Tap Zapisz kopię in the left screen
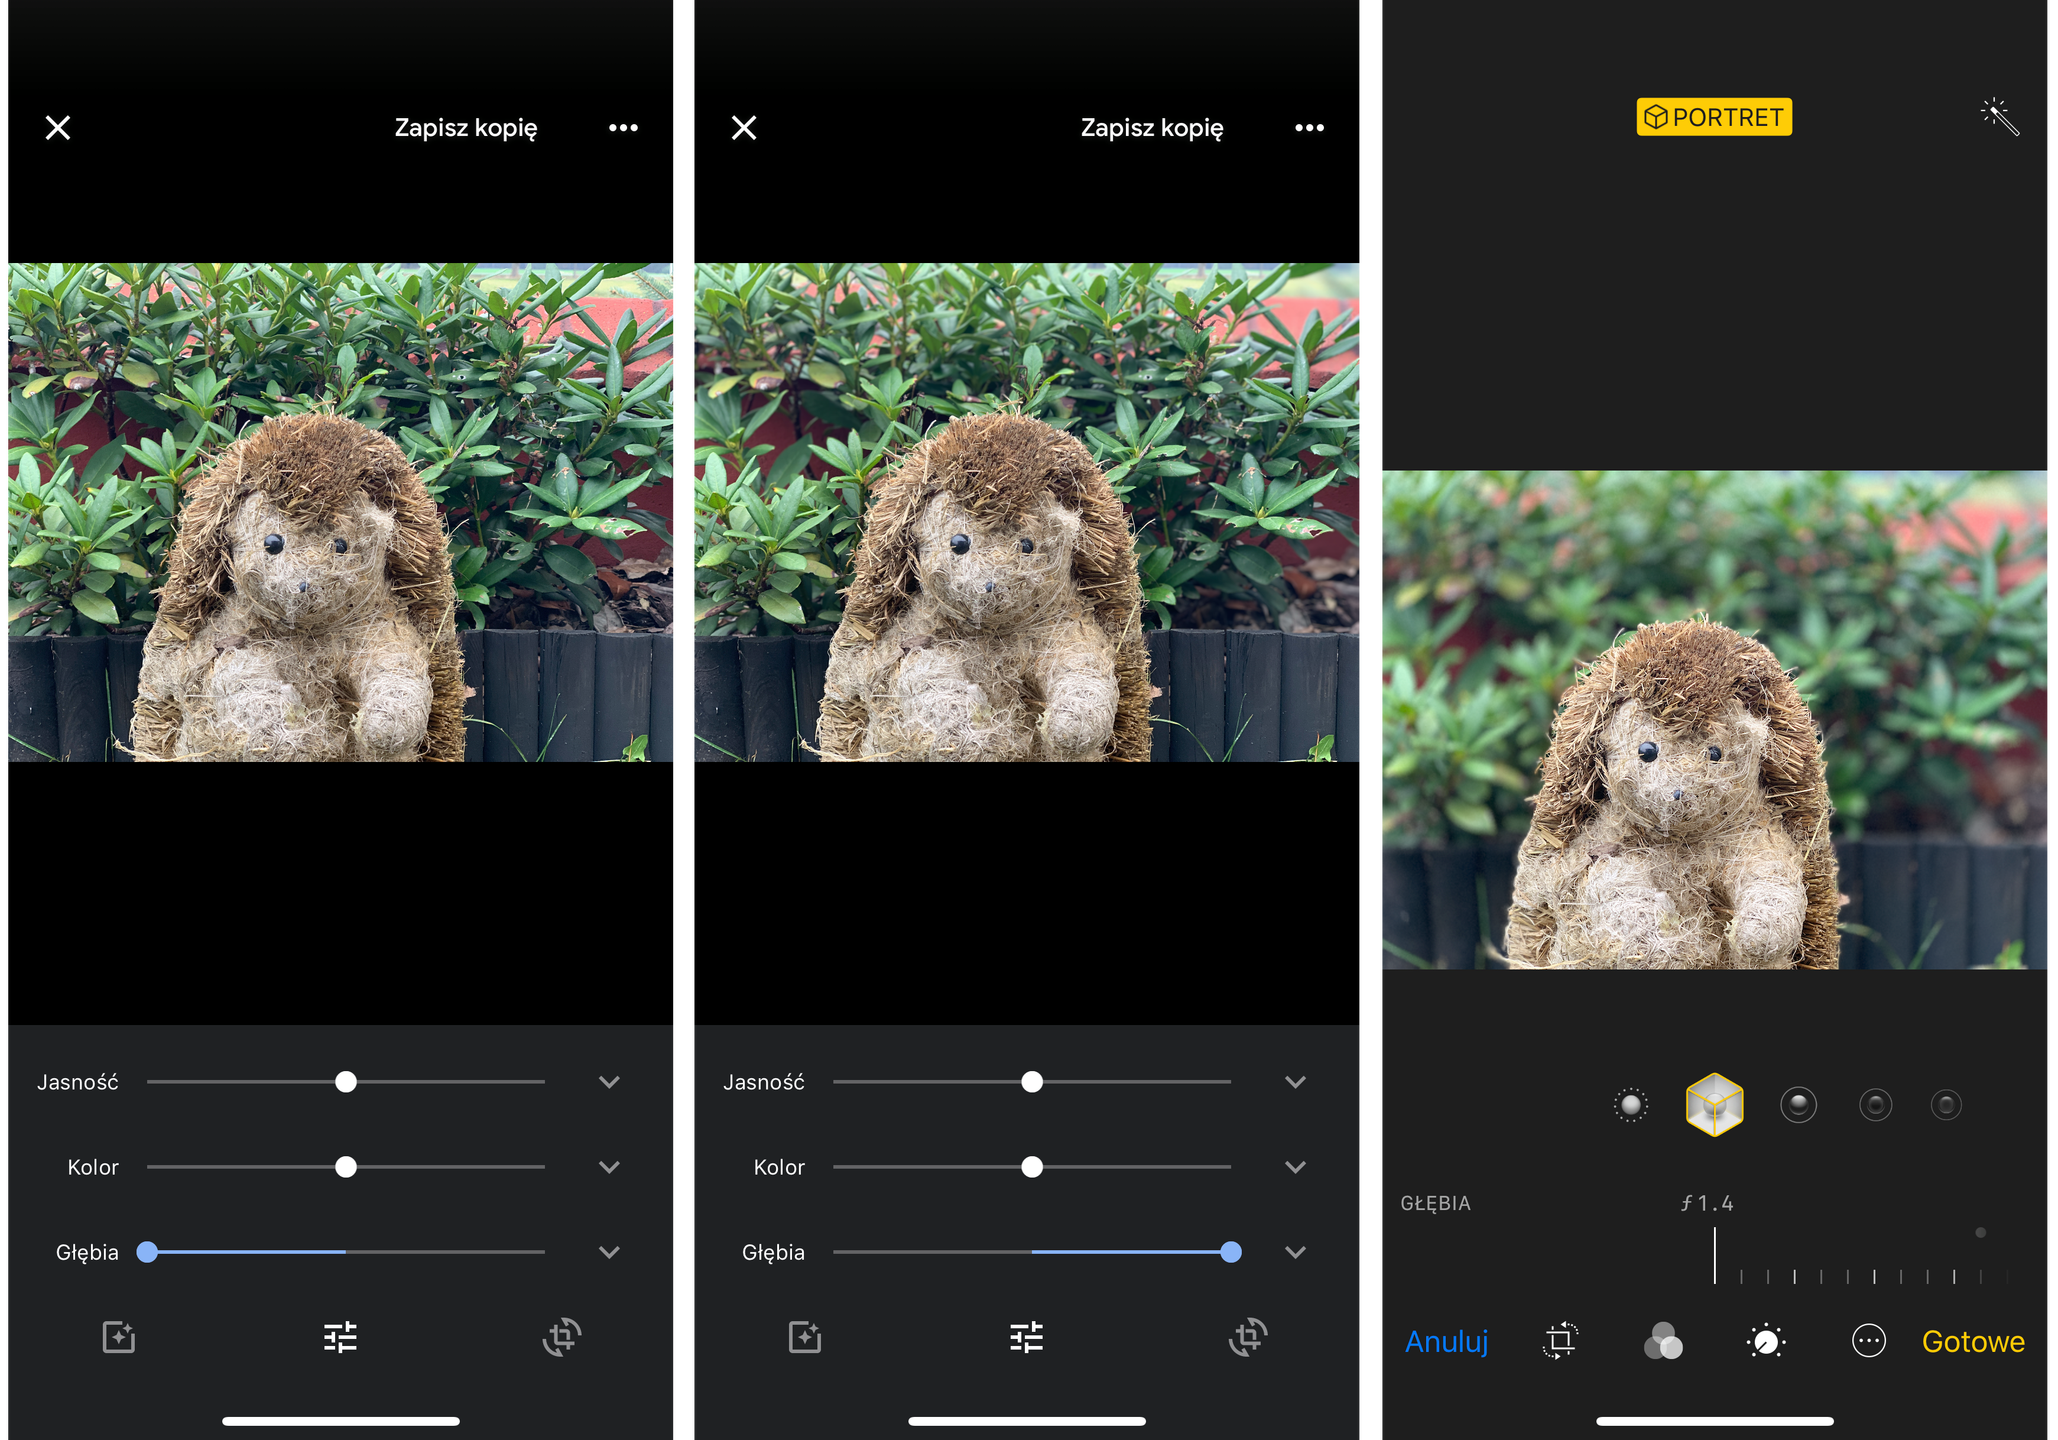 point(466,128)
